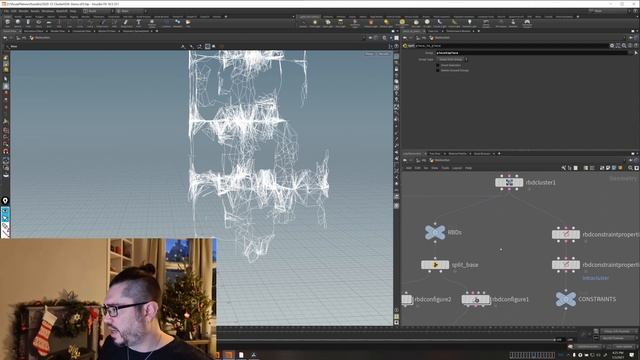Open the File menu

tap(7, 11)
